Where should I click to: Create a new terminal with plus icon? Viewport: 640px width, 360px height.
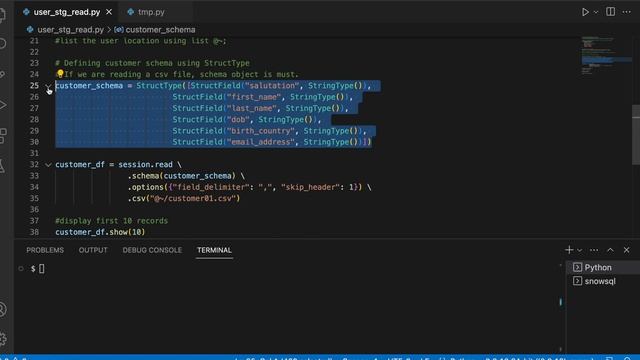[569, 250]
